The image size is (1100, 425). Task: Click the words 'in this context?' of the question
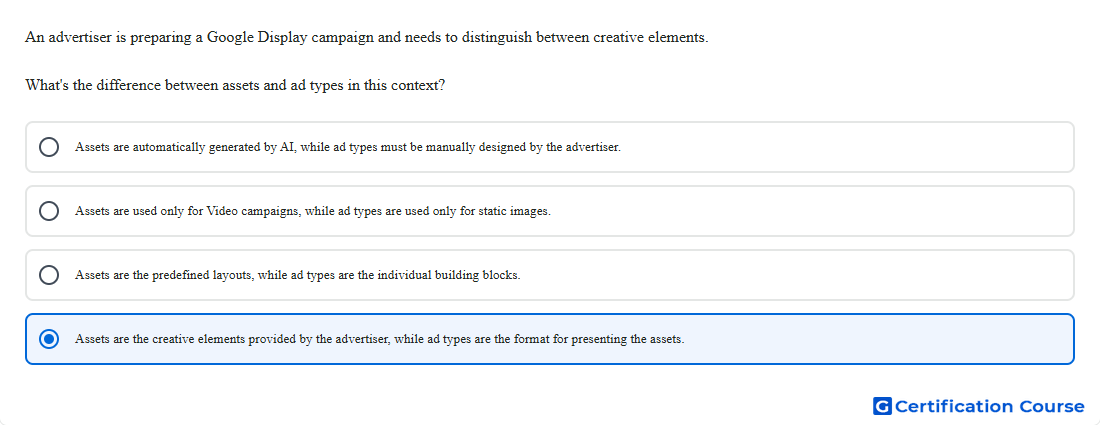[396, 86]
